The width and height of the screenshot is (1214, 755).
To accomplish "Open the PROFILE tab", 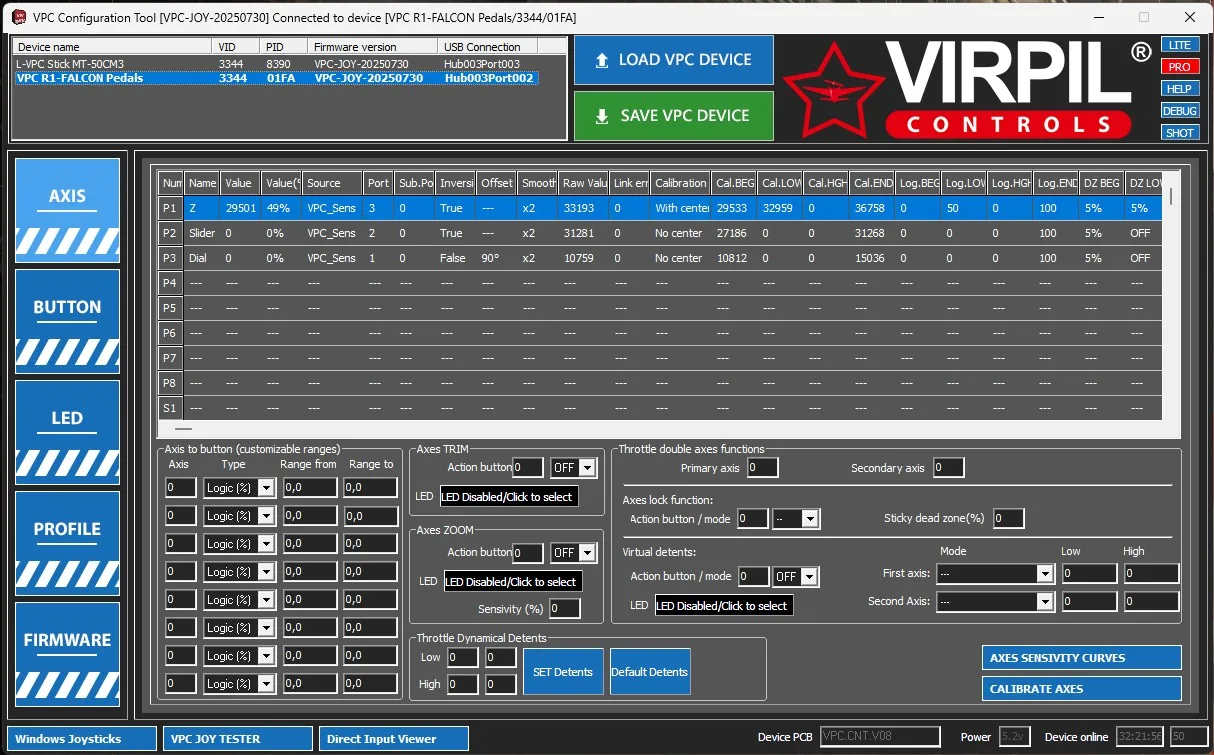I will pyautogui.click(x=68, y=543).
